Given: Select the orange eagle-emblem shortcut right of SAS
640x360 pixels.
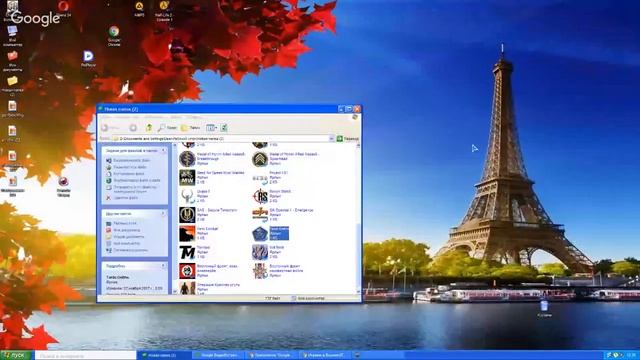Looking at the screenshot, I should 260,215.
